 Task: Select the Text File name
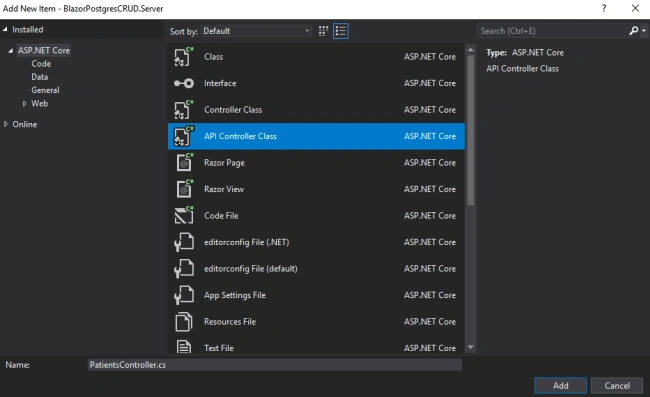click(x=218, y=348)
